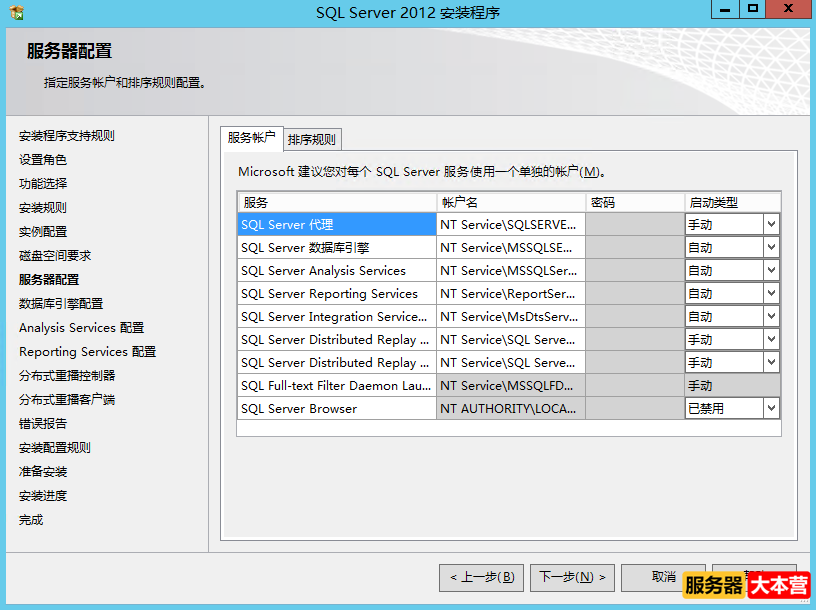The width and height of the screenshot is (816, 610).
Task: Click the SQL Server setup title bar icon
Action: coord(17,12)
